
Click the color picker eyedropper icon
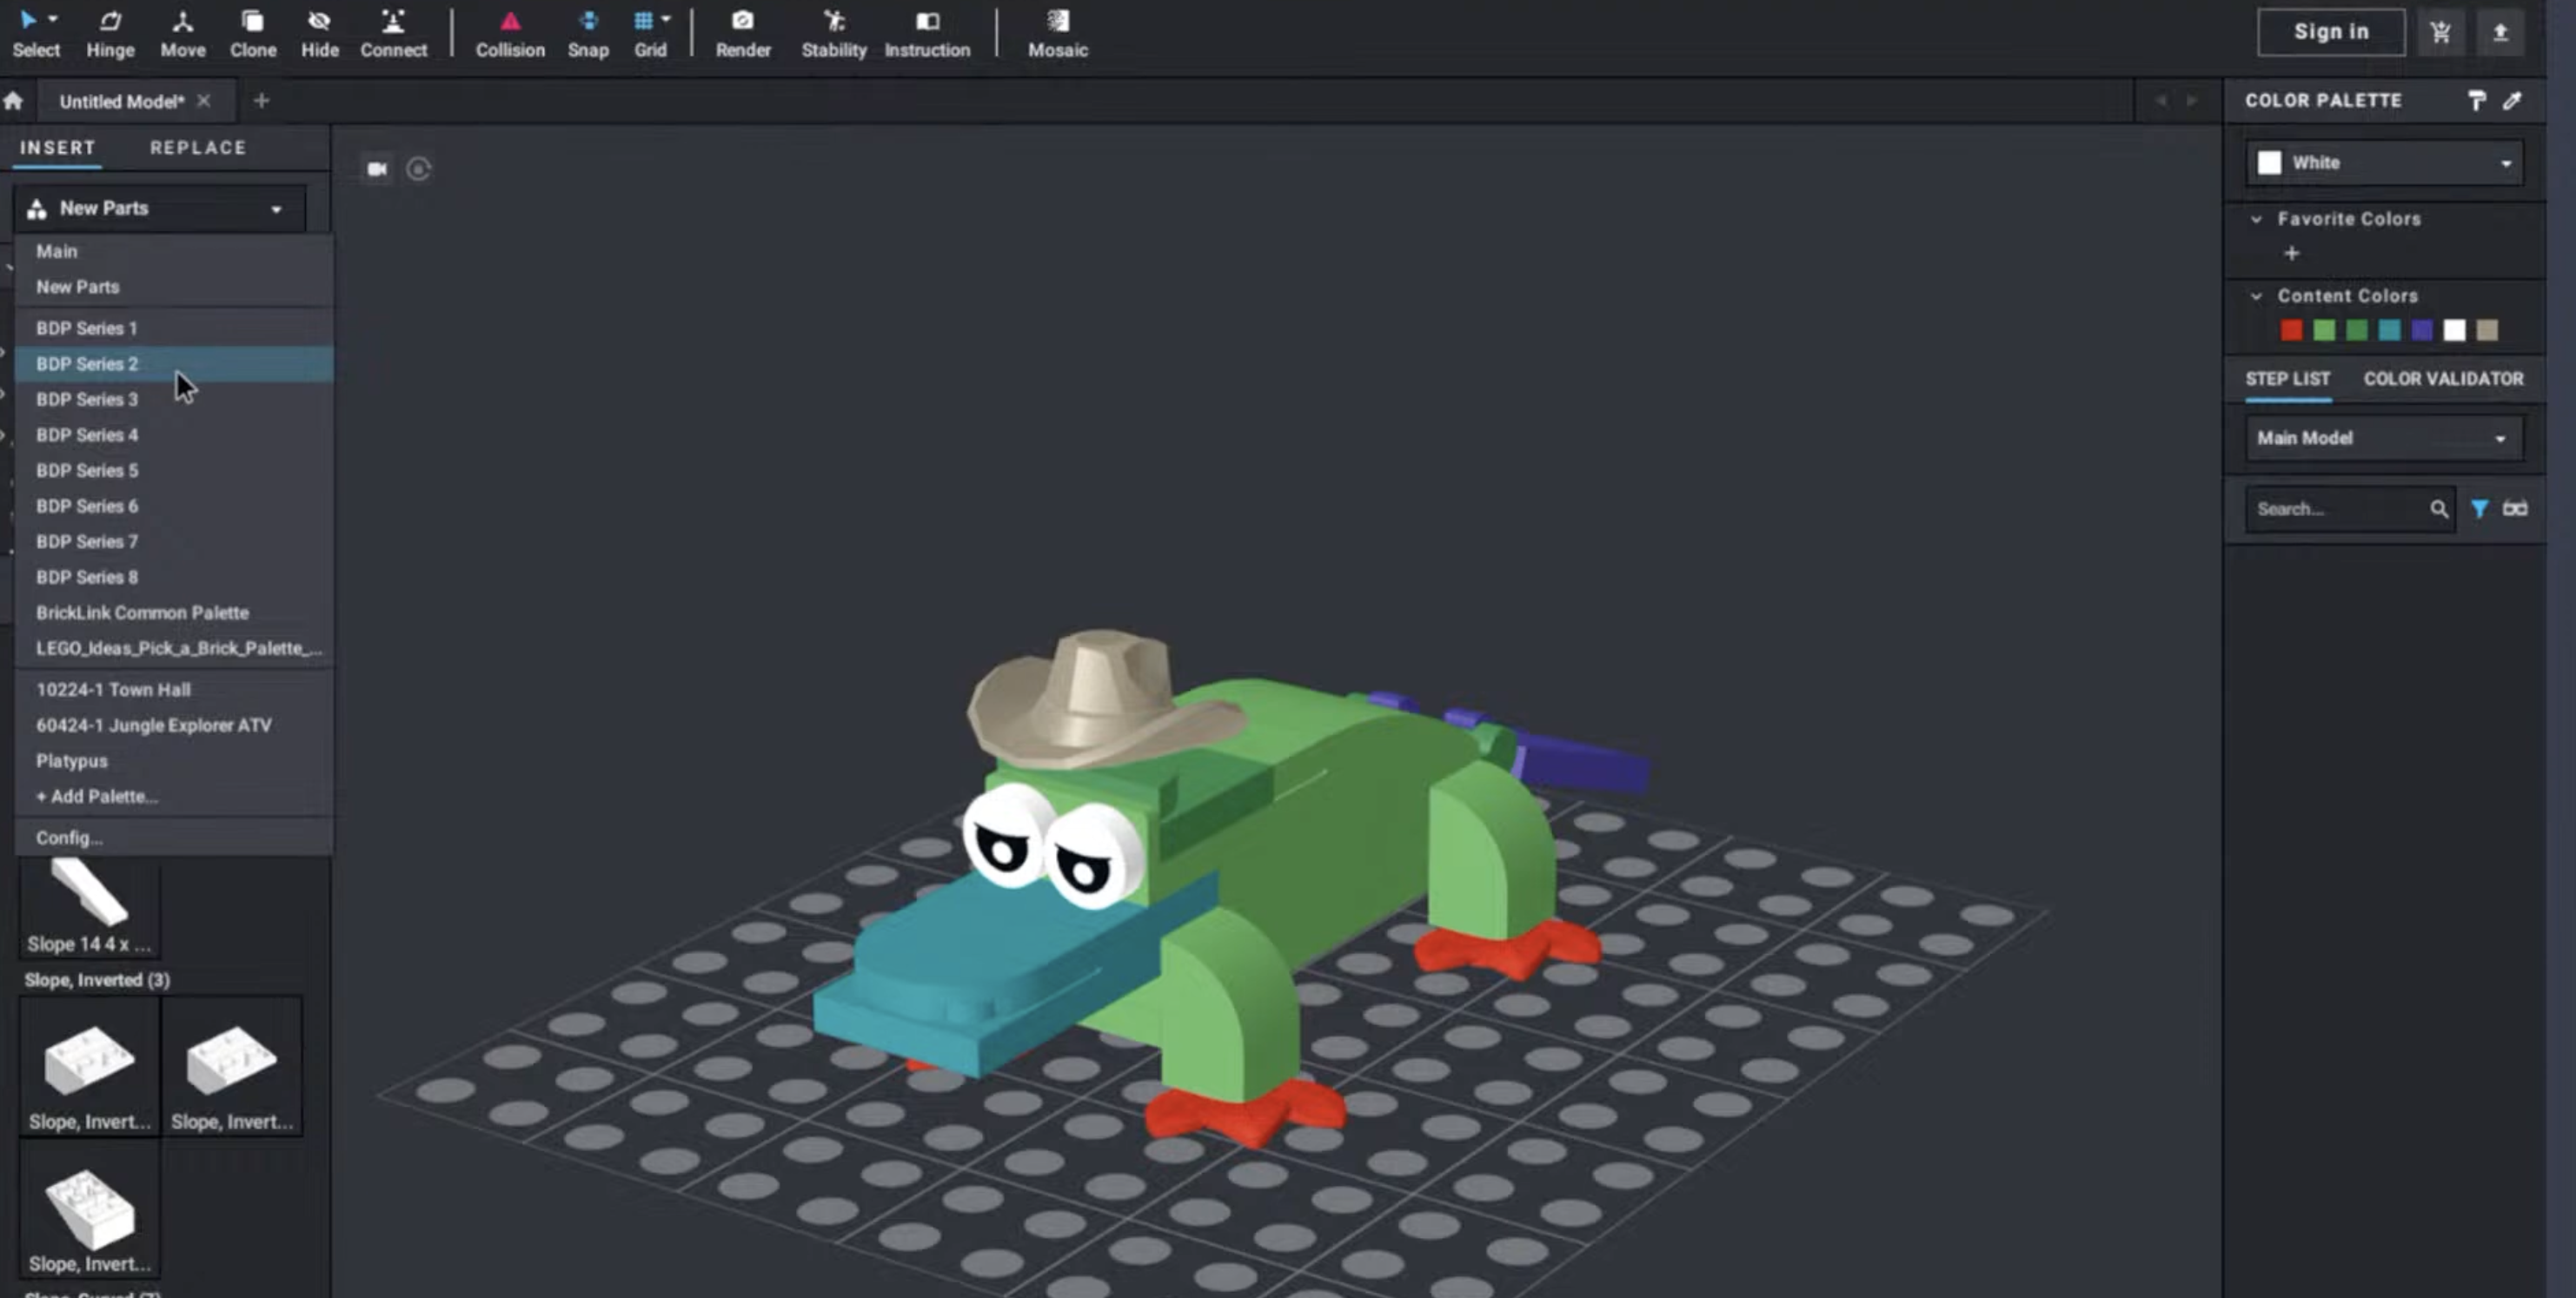pyautogui.click(x=2512, y=101)
